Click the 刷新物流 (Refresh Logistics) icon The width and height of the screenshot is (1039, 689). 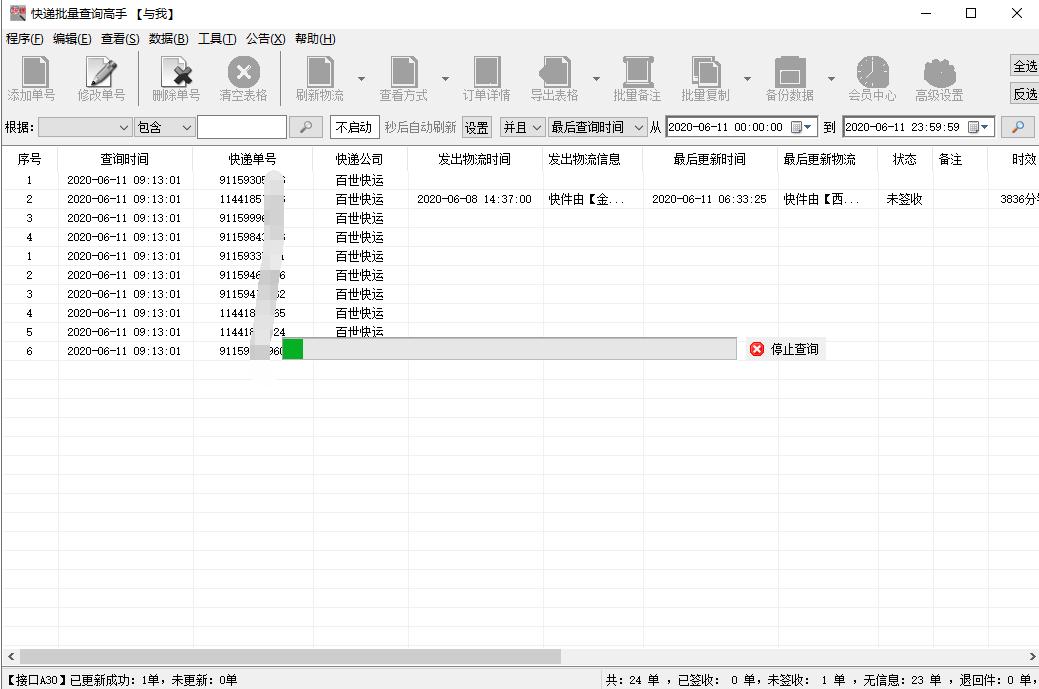click(x=320, y=78)
